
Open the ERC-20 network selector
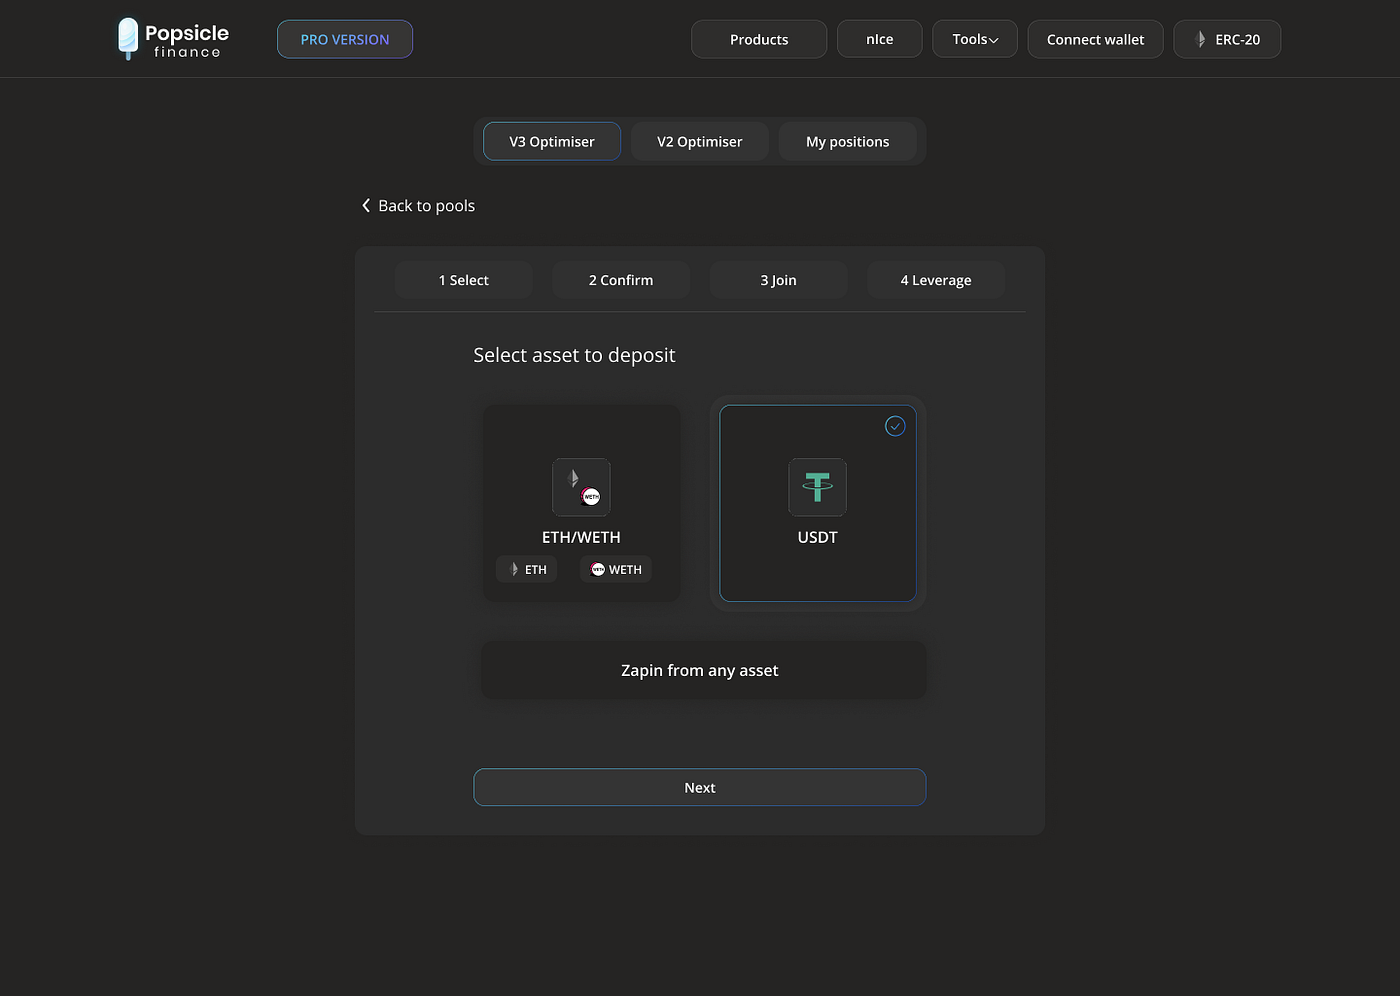1227,39
